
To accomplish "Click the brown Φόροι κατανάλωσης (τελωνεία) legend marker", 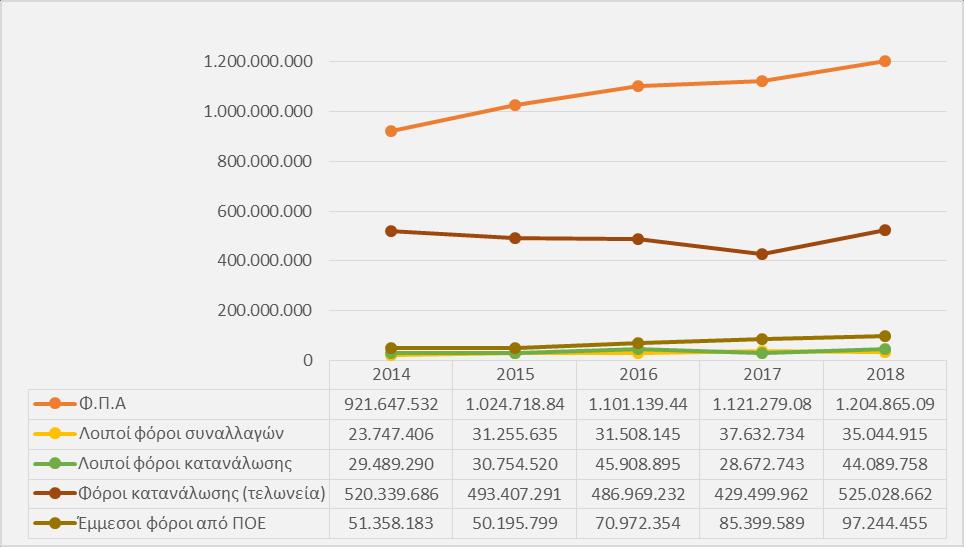I will (x=55, y=493).
